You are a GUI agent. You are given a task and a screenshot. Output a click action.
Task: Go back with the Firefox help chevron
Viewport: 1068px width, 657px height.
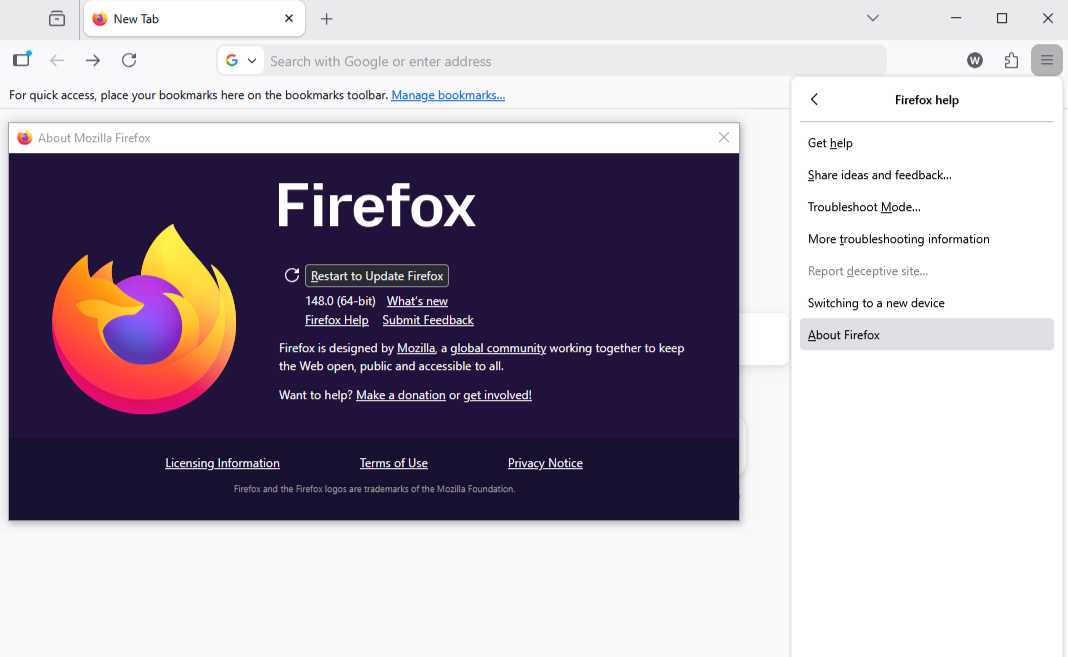coord(814,99)
